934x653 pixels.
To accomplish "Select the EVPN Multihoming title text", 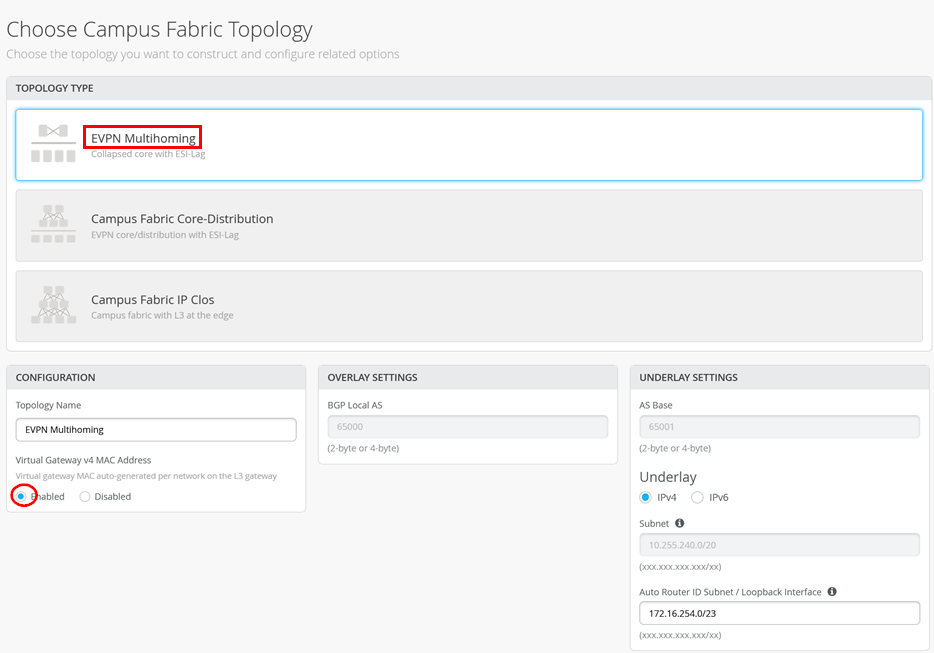I will 143,138.
